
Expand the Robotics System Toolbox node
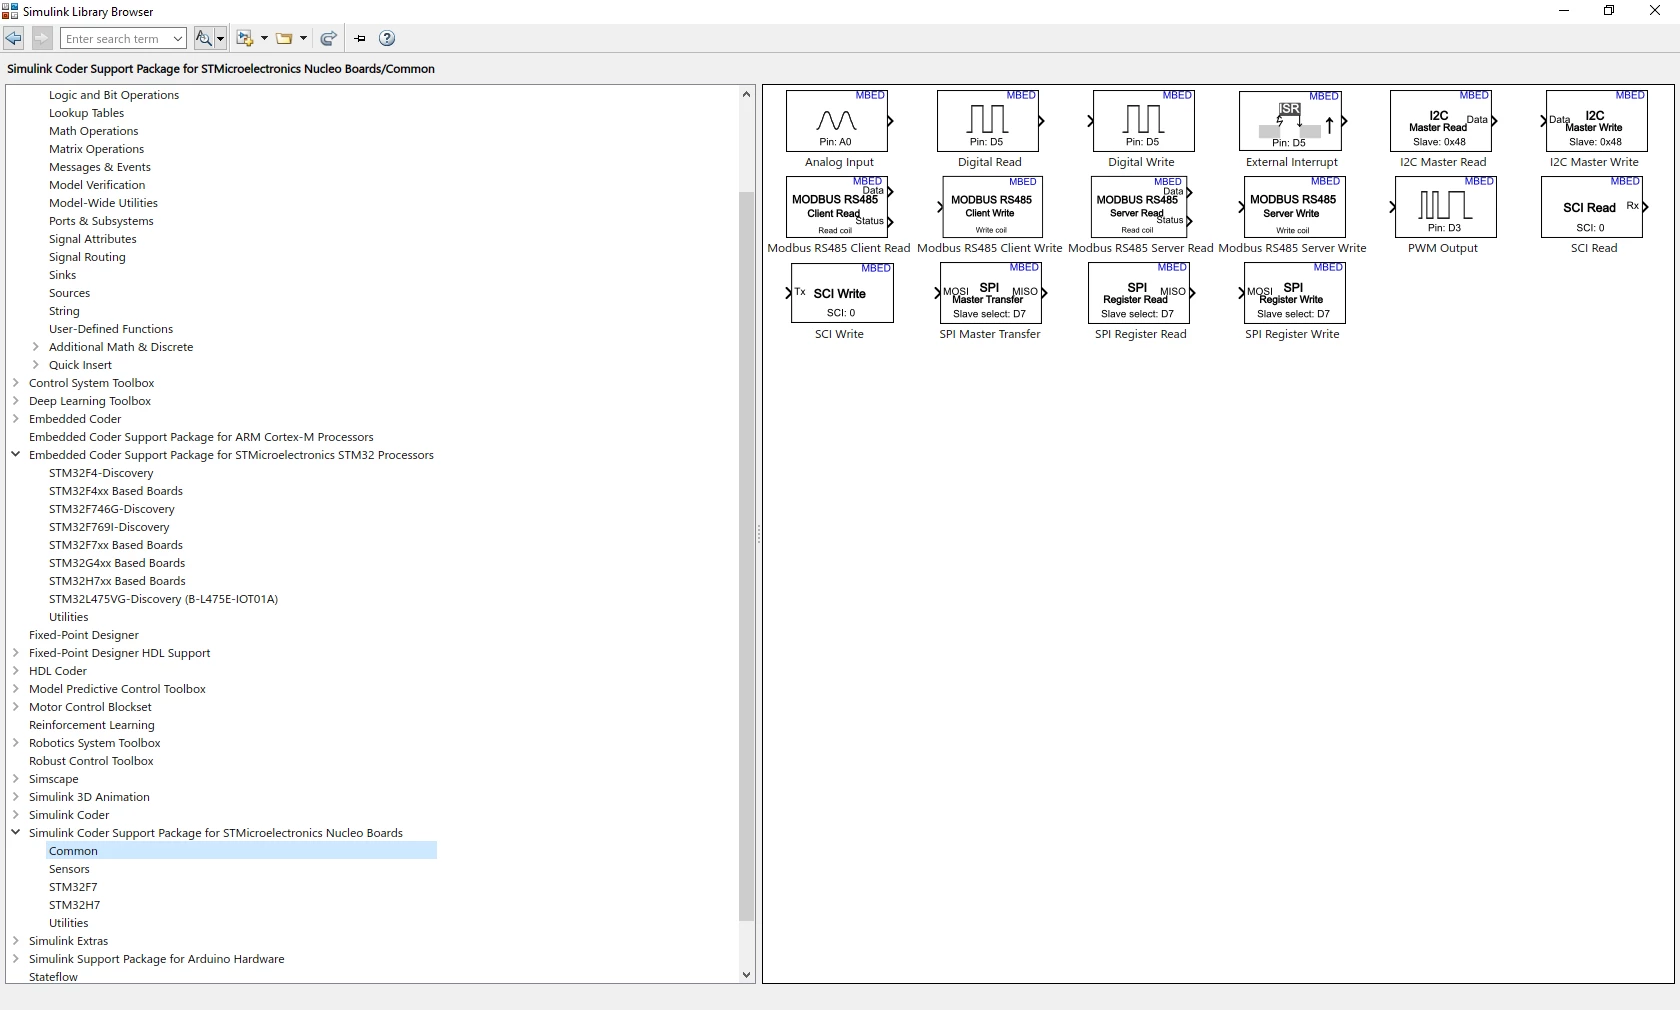point(16,743)
